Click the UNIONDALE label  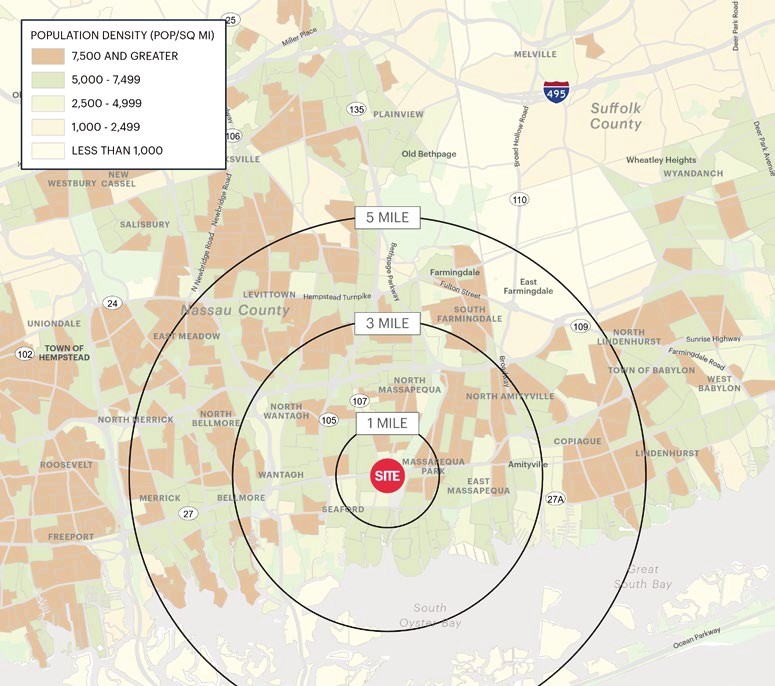(x=54, y=324)
